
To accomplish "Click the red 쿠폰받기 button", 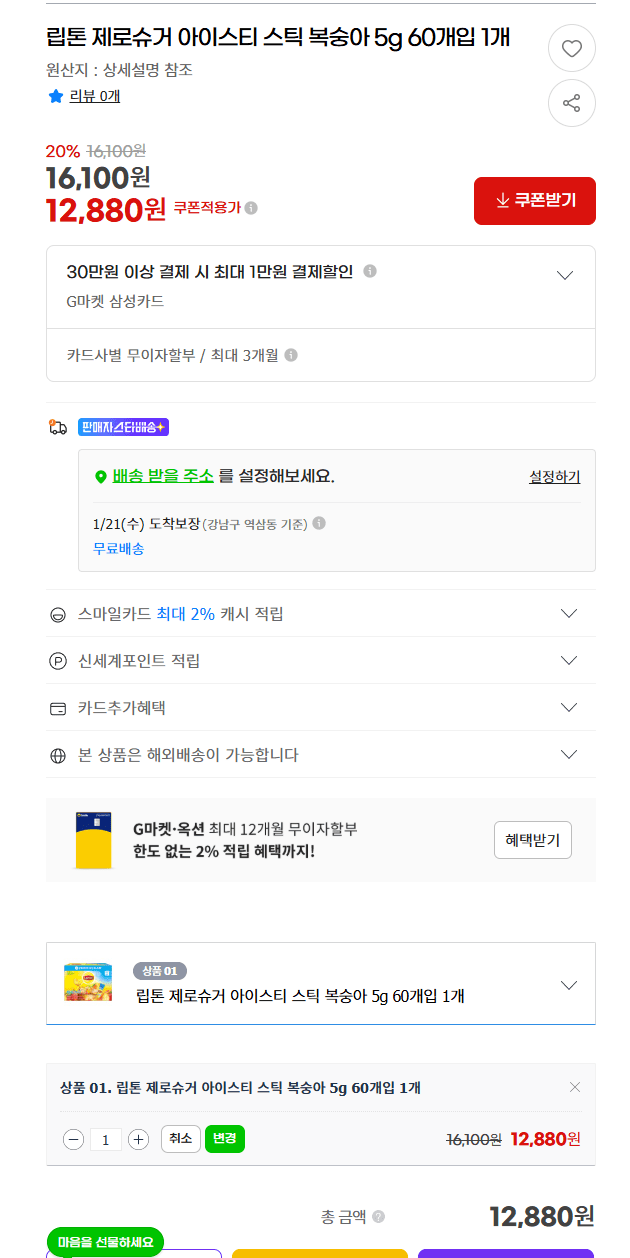I will pyautogui.click(x=534, y=201).
